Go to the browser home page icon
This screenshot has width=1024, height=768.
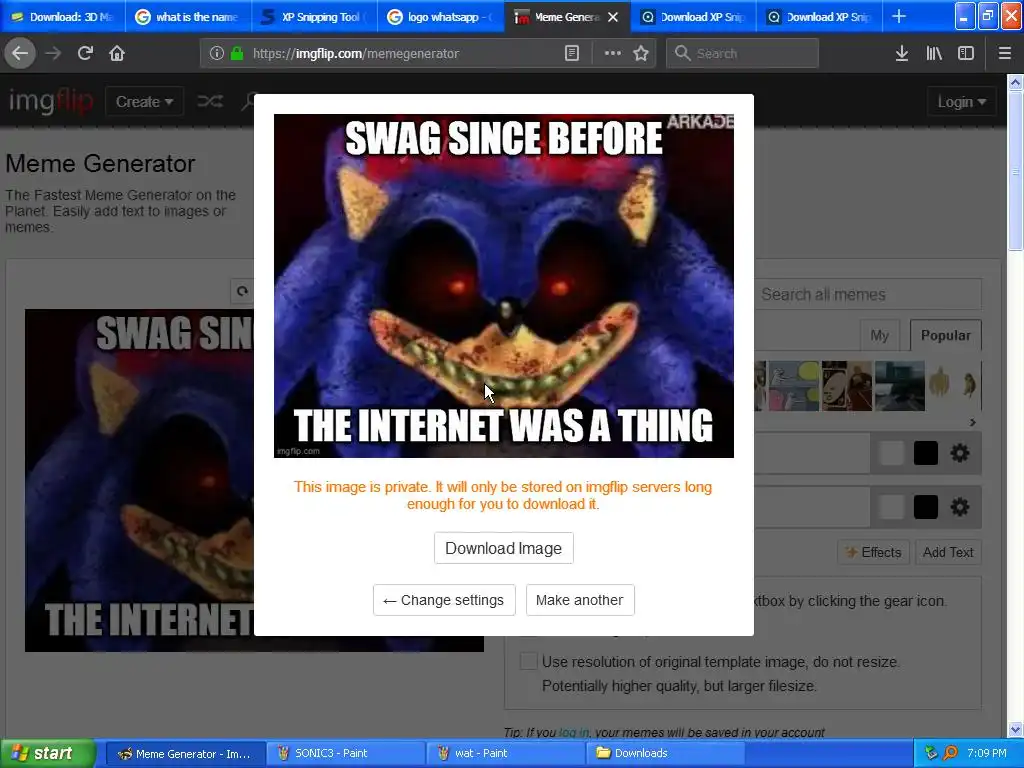117,54
